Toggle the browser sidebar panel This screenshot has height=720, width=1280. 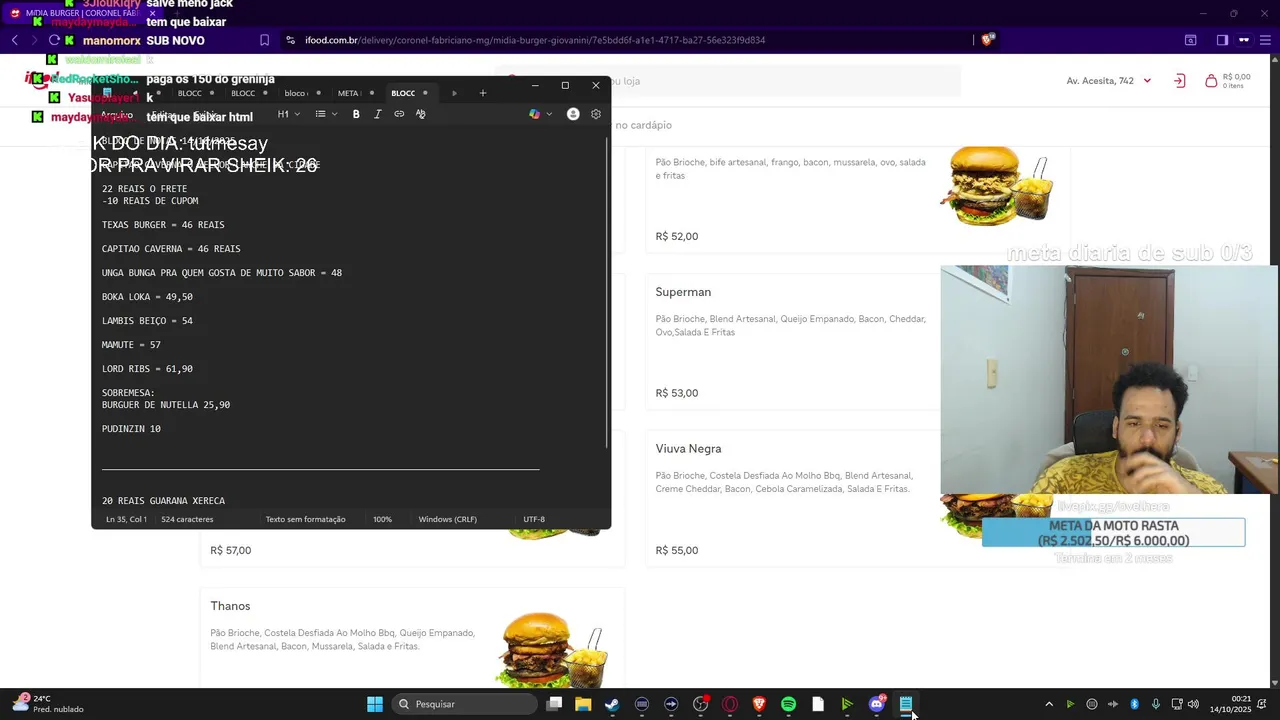(x=1222, y=40)
